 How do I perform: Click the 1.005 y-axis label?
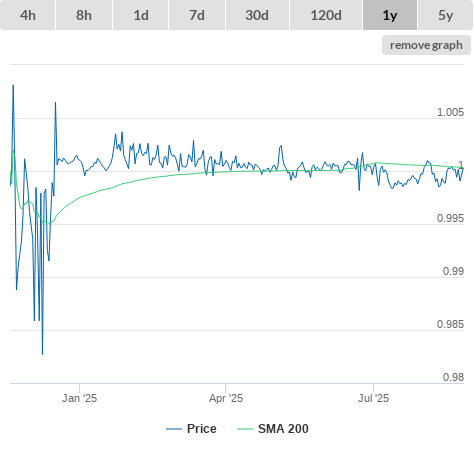coord(450,112)
